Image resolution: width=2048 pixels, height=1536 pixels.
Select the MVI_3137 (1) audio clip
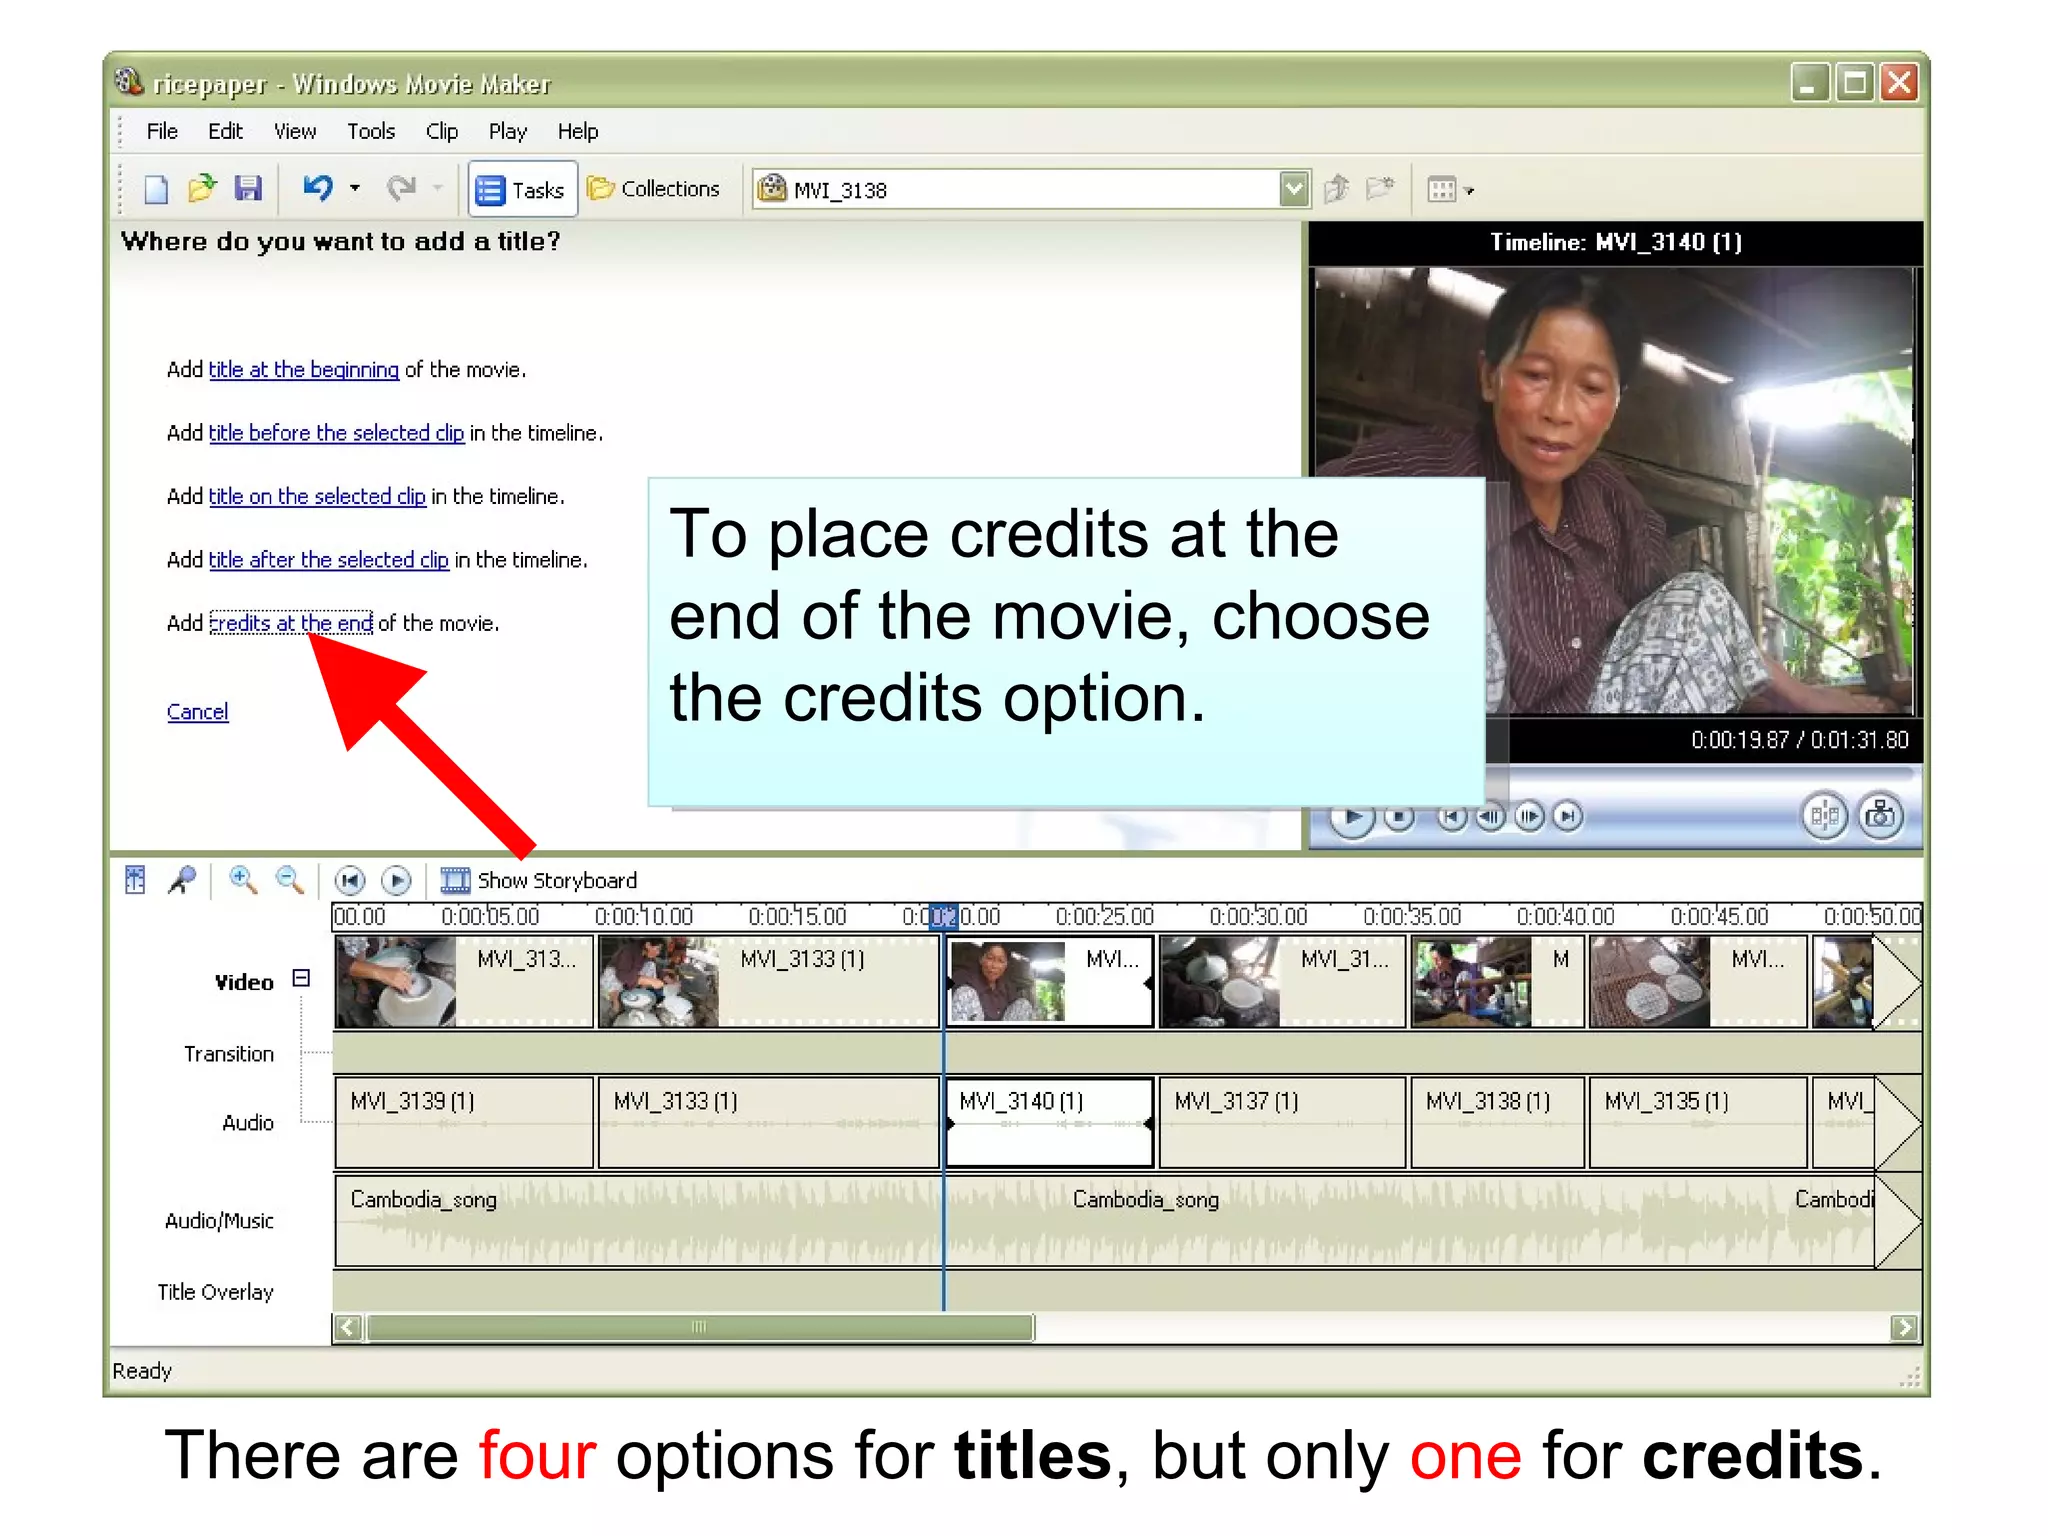(x=1282, y=1122)
